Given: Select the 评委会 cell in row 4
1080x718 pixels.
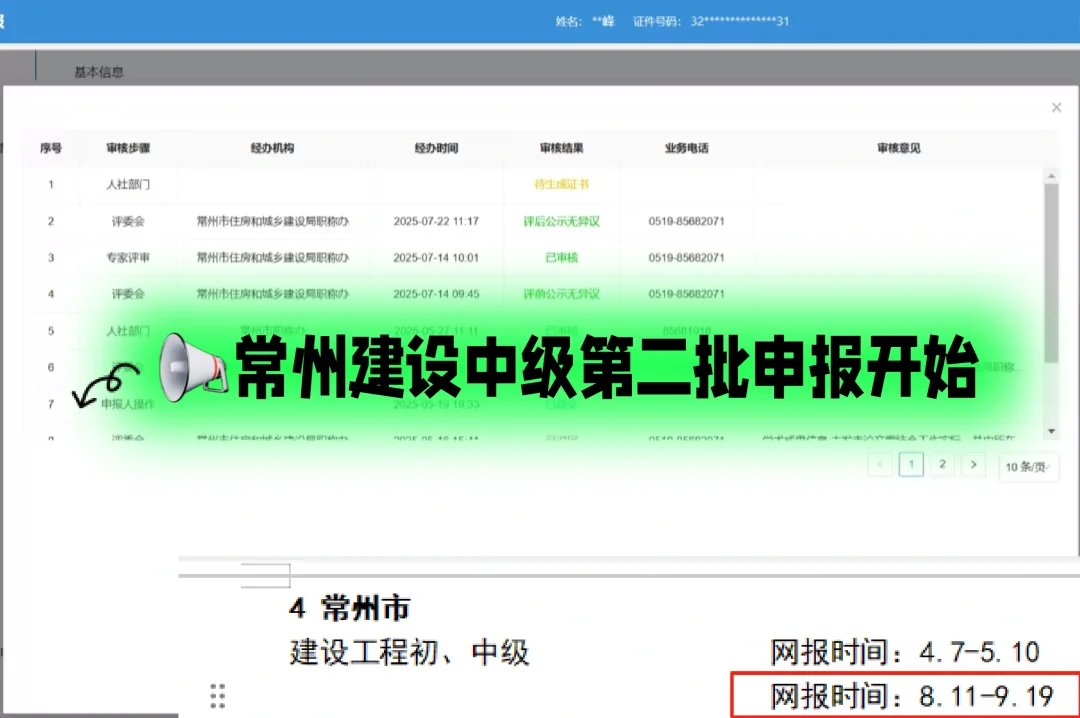Looking at the screenshot, I should [128, 294].
